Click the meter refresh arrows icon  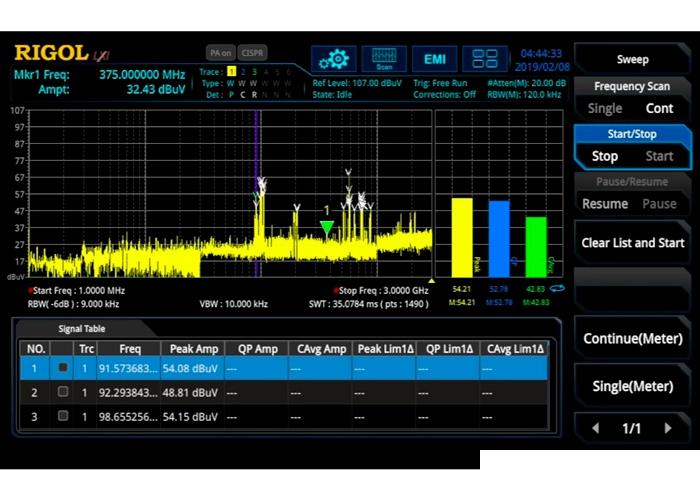558,289
